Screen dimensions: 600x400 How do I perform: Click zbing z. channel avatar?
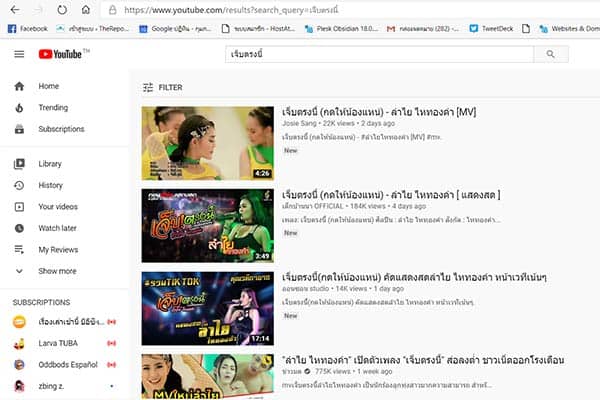tap(19, 386)
